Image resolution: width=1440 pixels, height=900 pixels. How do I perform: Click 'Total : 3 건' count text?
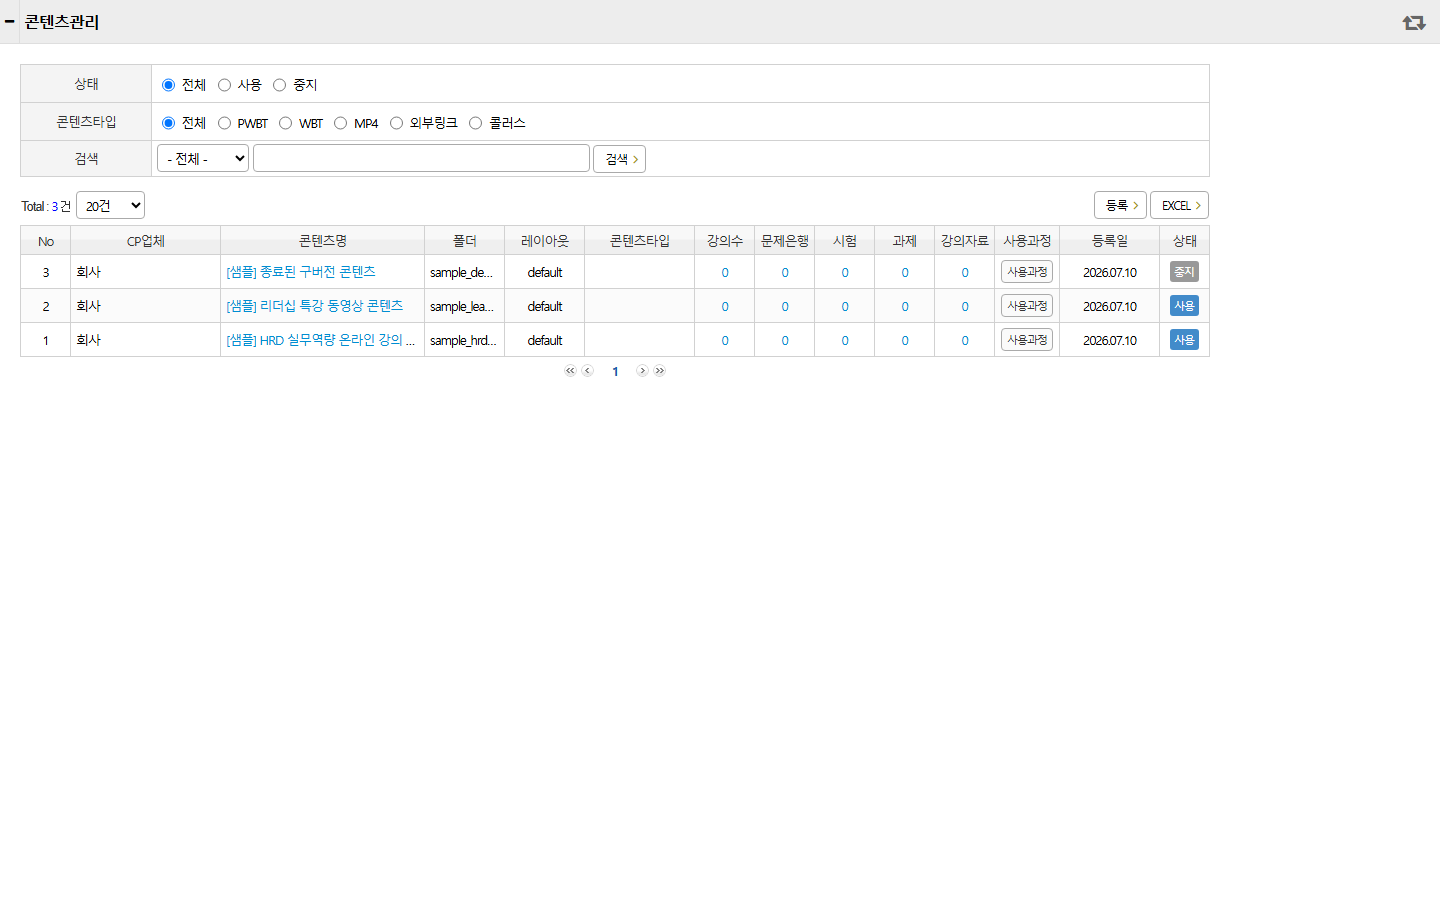(46, 206)
